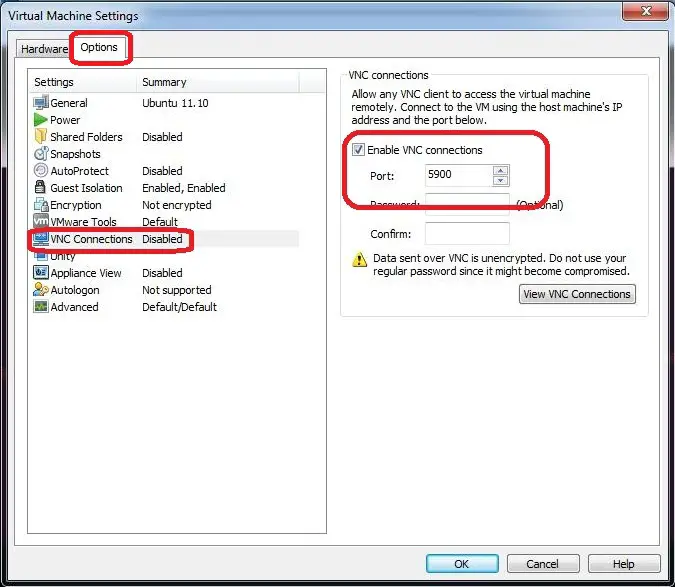675x587 pixels.
Task: Toggle Enable VNC connections checkbox
Action: coord(358,149)
